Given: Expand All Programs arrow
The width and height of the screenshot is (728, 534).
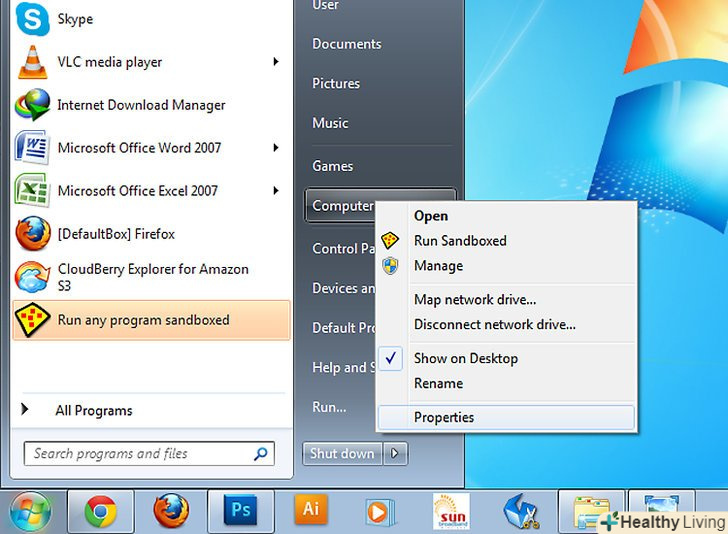Looking at the screenshot, I should [25, 409].
